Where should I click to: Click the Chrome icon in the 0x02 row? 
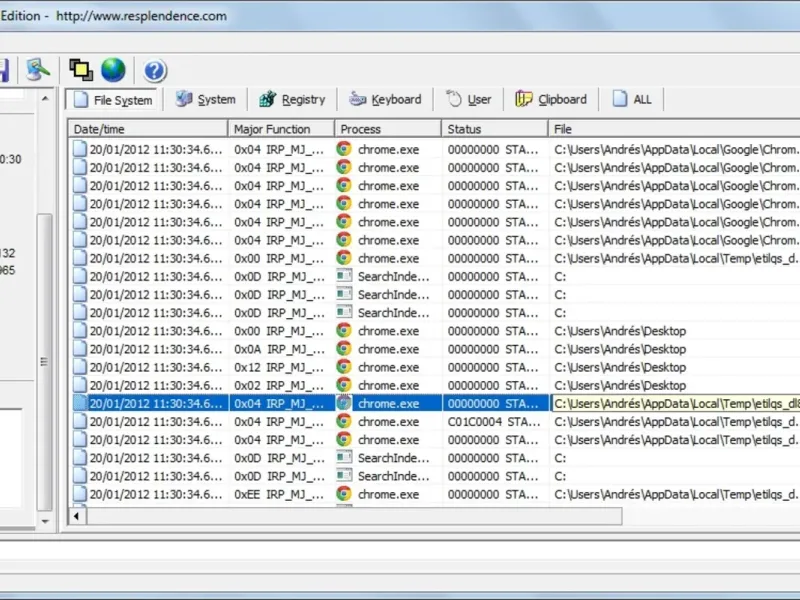(344, 385)
